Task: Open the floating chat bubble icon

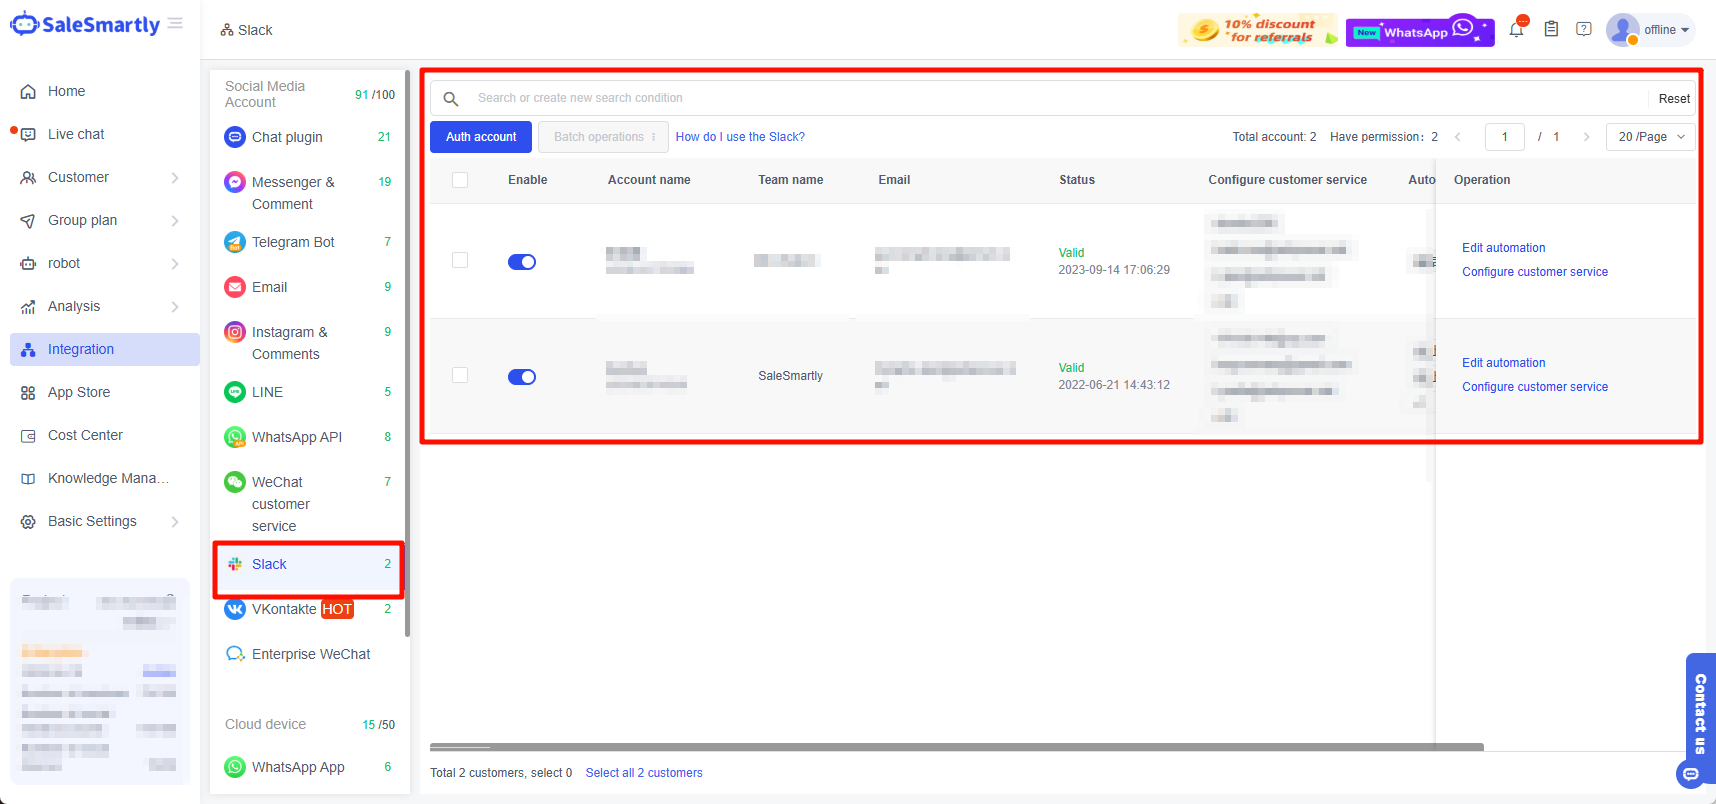Action: point(1690,774)
